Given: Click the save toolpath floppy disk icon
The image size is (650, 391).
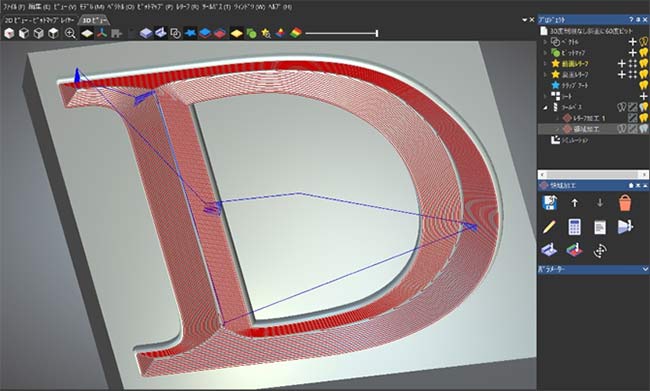Looking at the screenshot, I should tap(549, 203).
